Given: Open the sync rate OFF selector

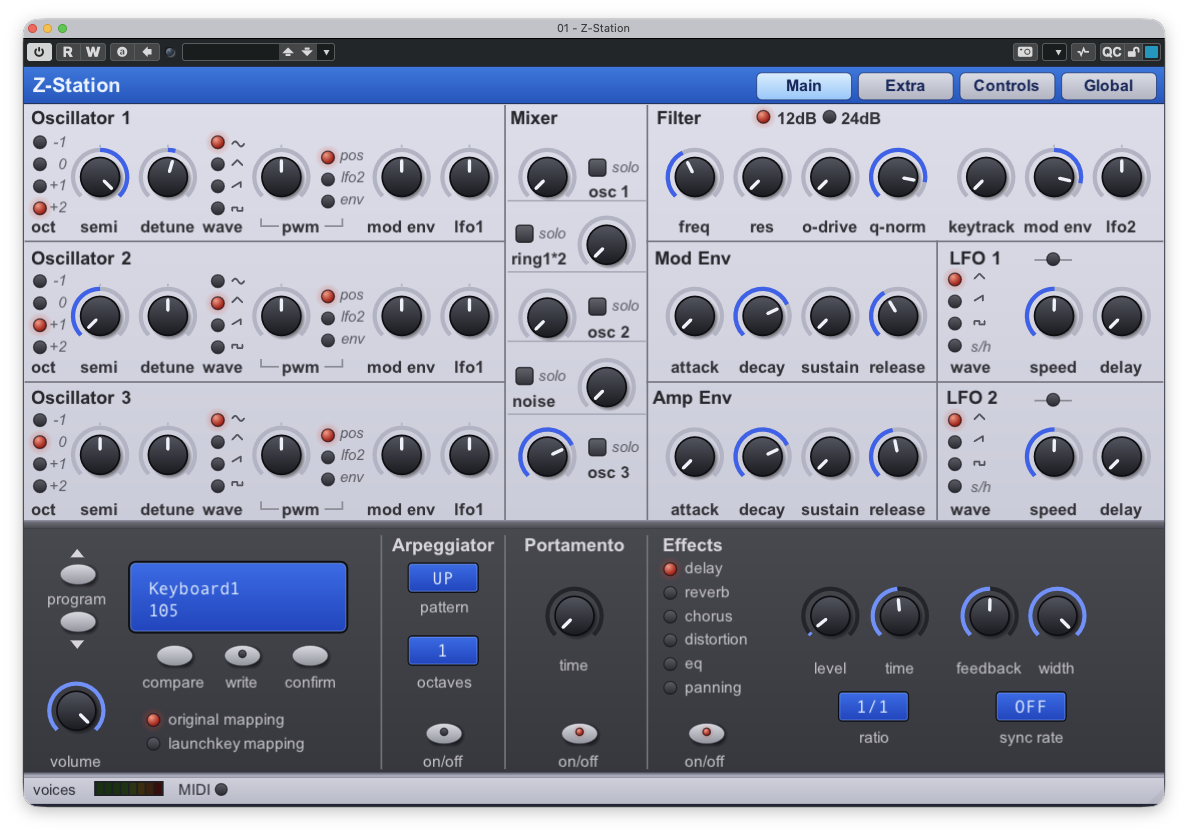Looking at the screenshot, I should [x=1030, y=707].
